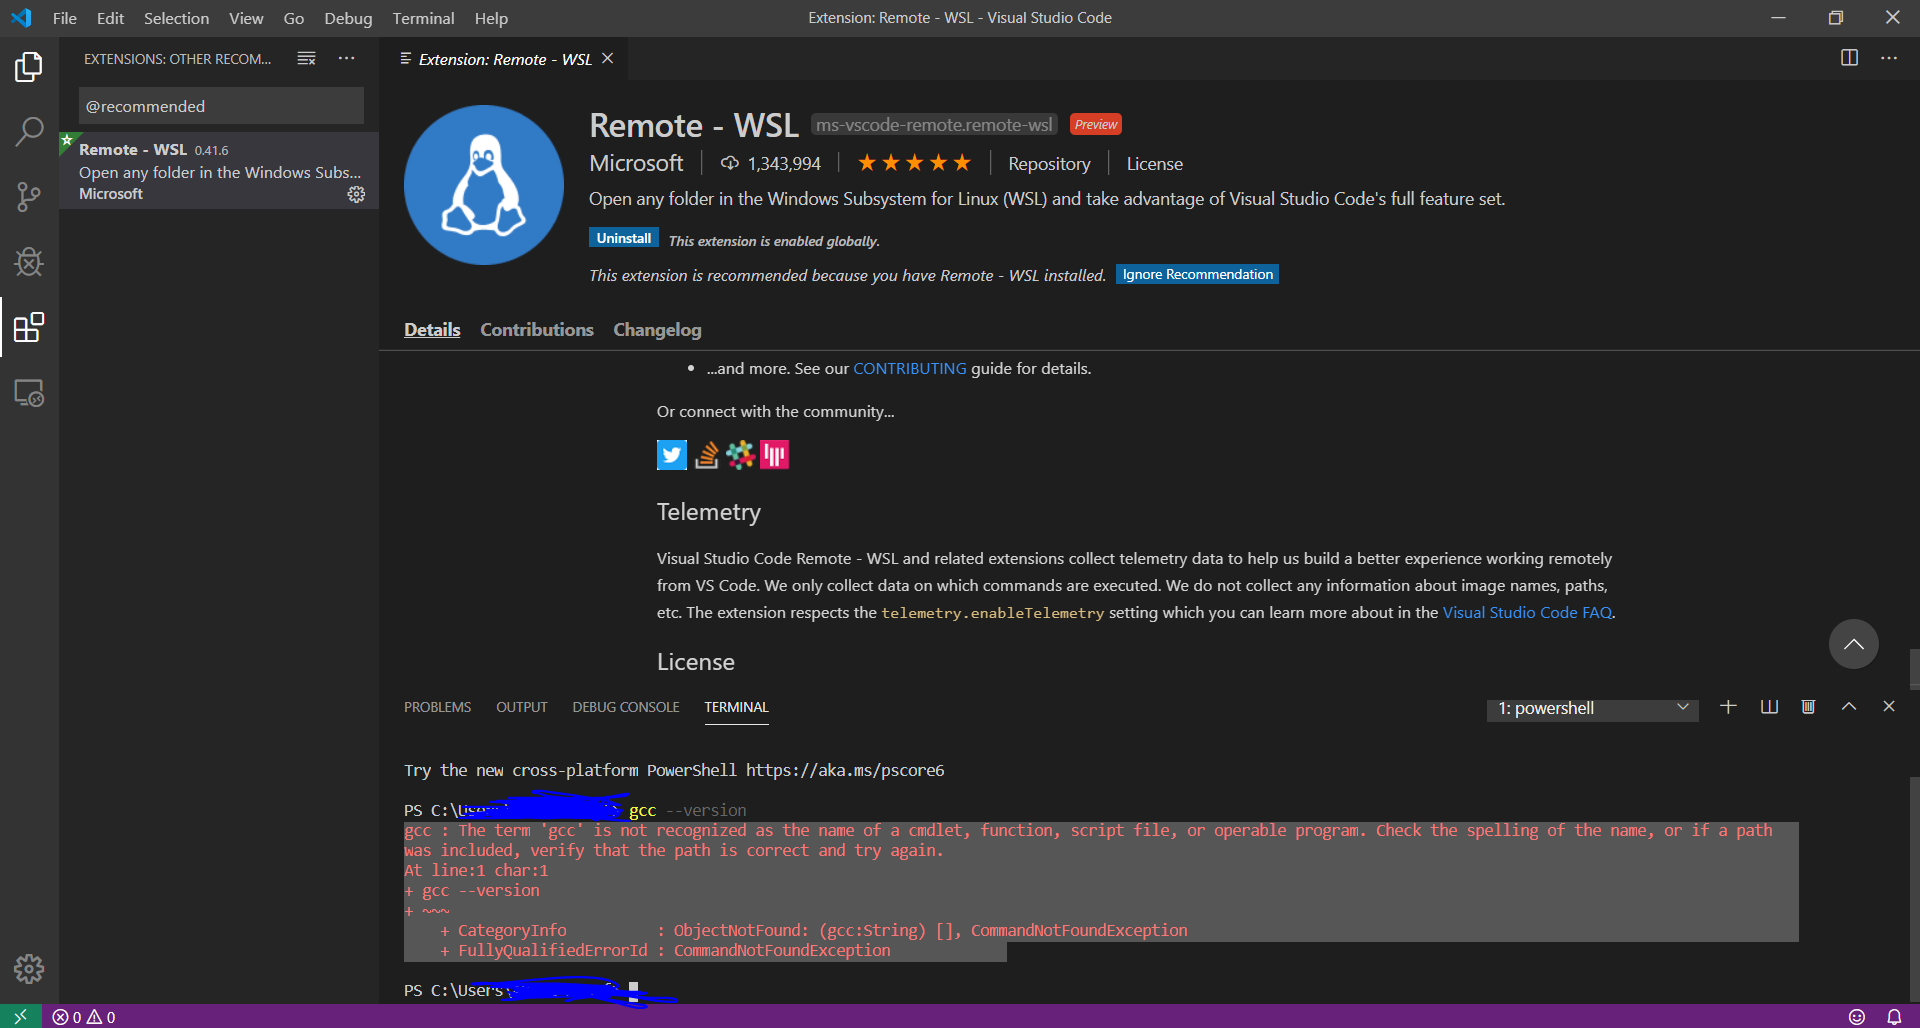Open the Edit menu
The width and height of the screenshot is (1920, 1028).
[110, 18]
